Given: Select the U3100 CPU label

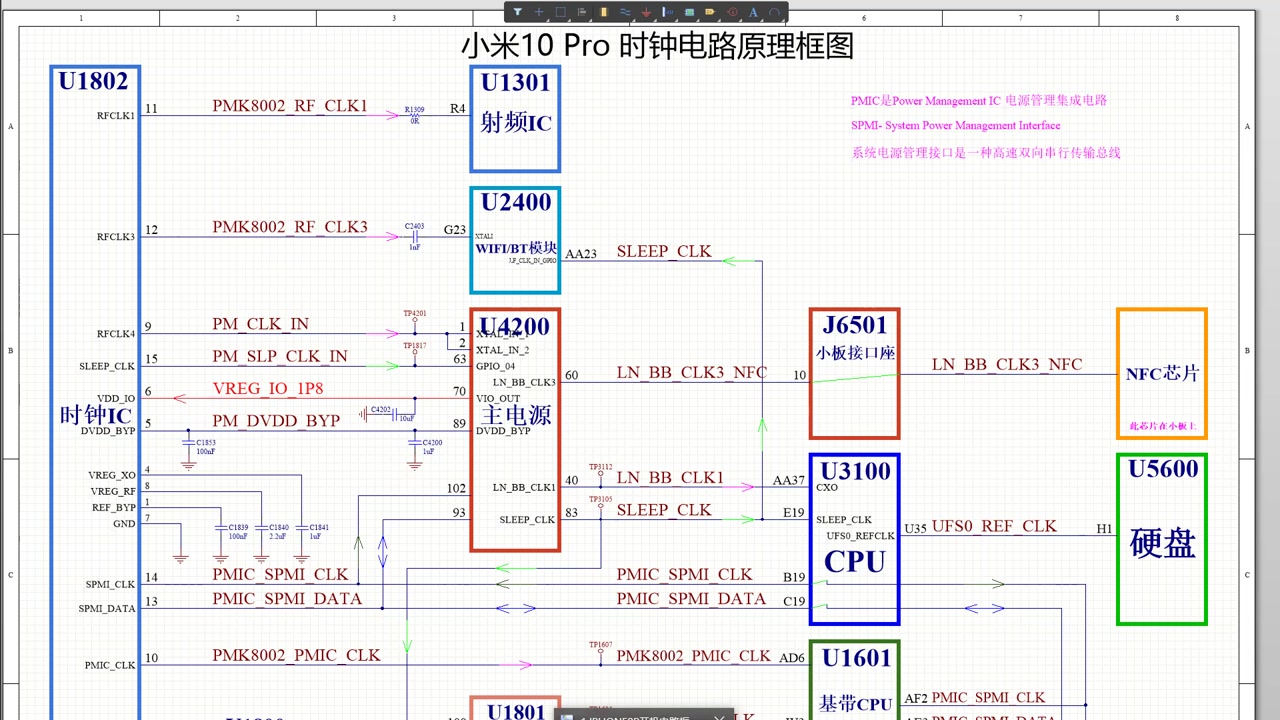Looking at the screenshot, I should [x=855, y=561].
